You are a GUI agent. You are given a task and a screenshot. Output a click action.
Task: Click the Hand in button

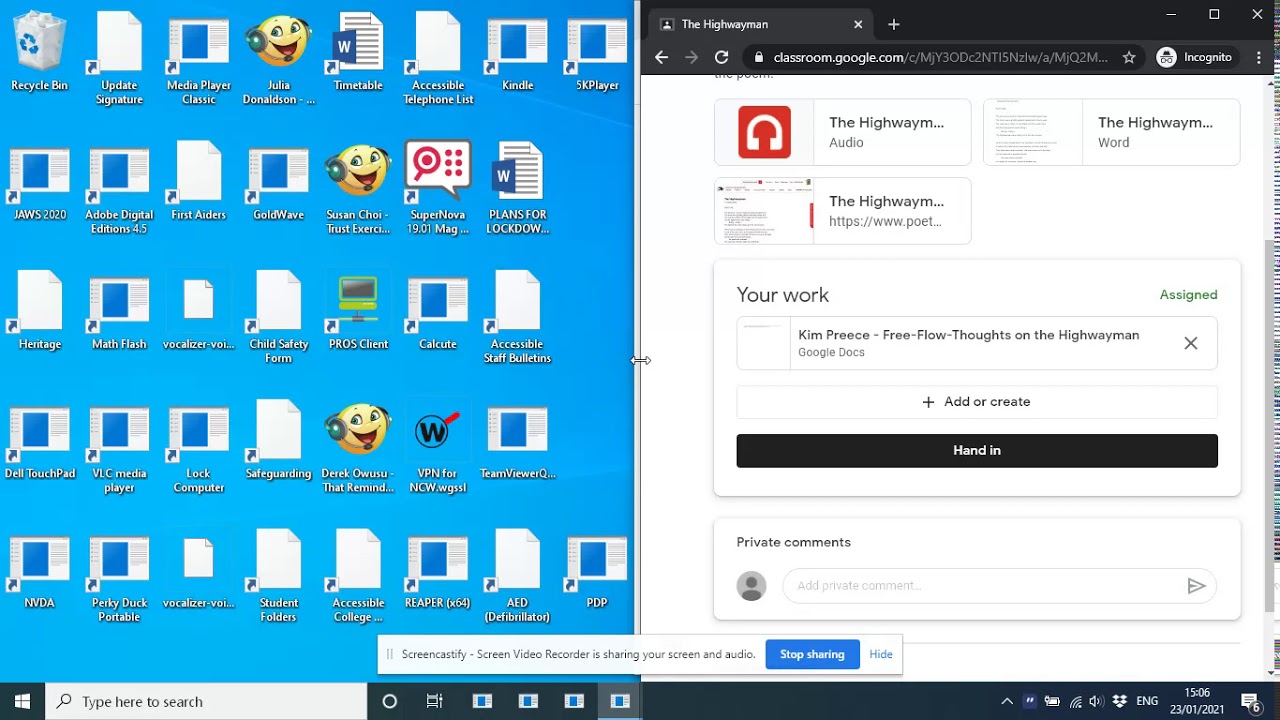[977, 450]
